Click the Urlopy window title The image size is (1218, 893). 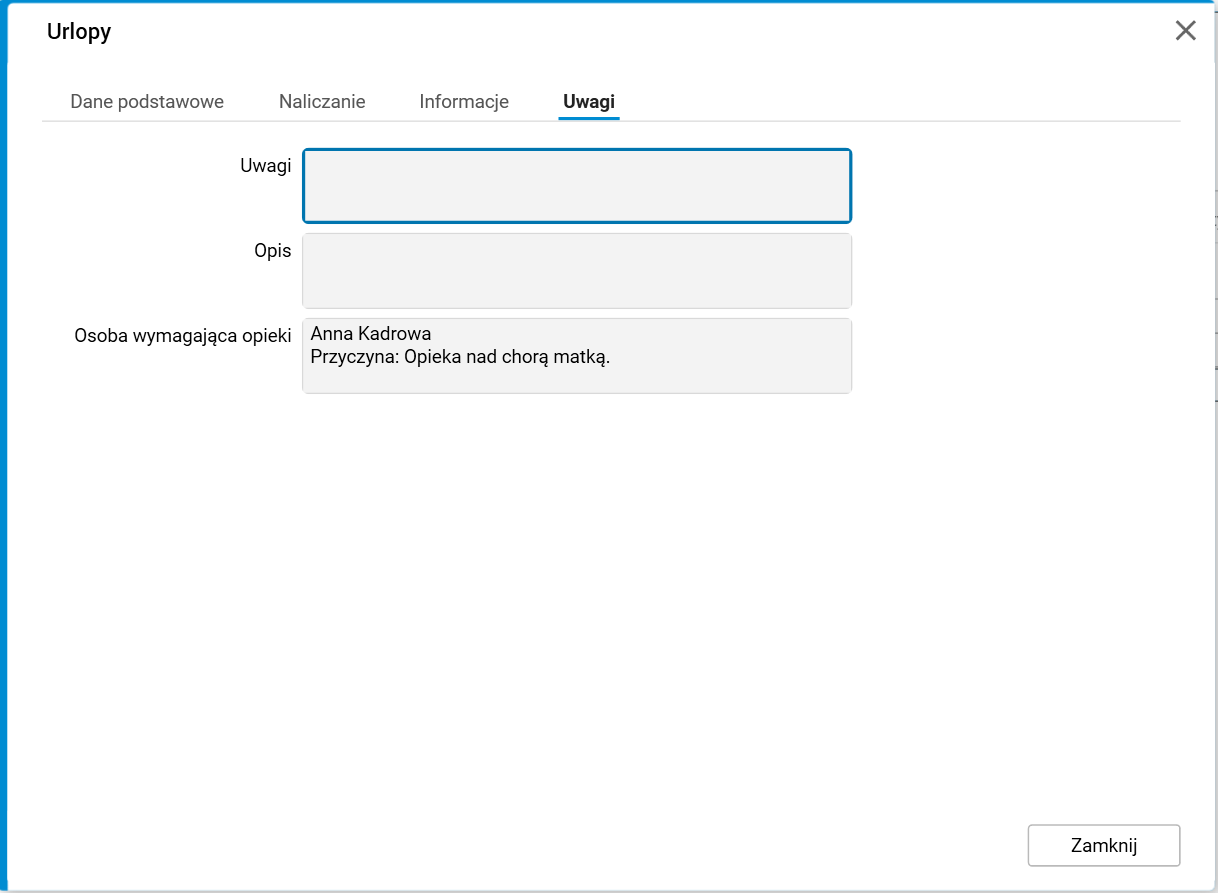point(79,32)
